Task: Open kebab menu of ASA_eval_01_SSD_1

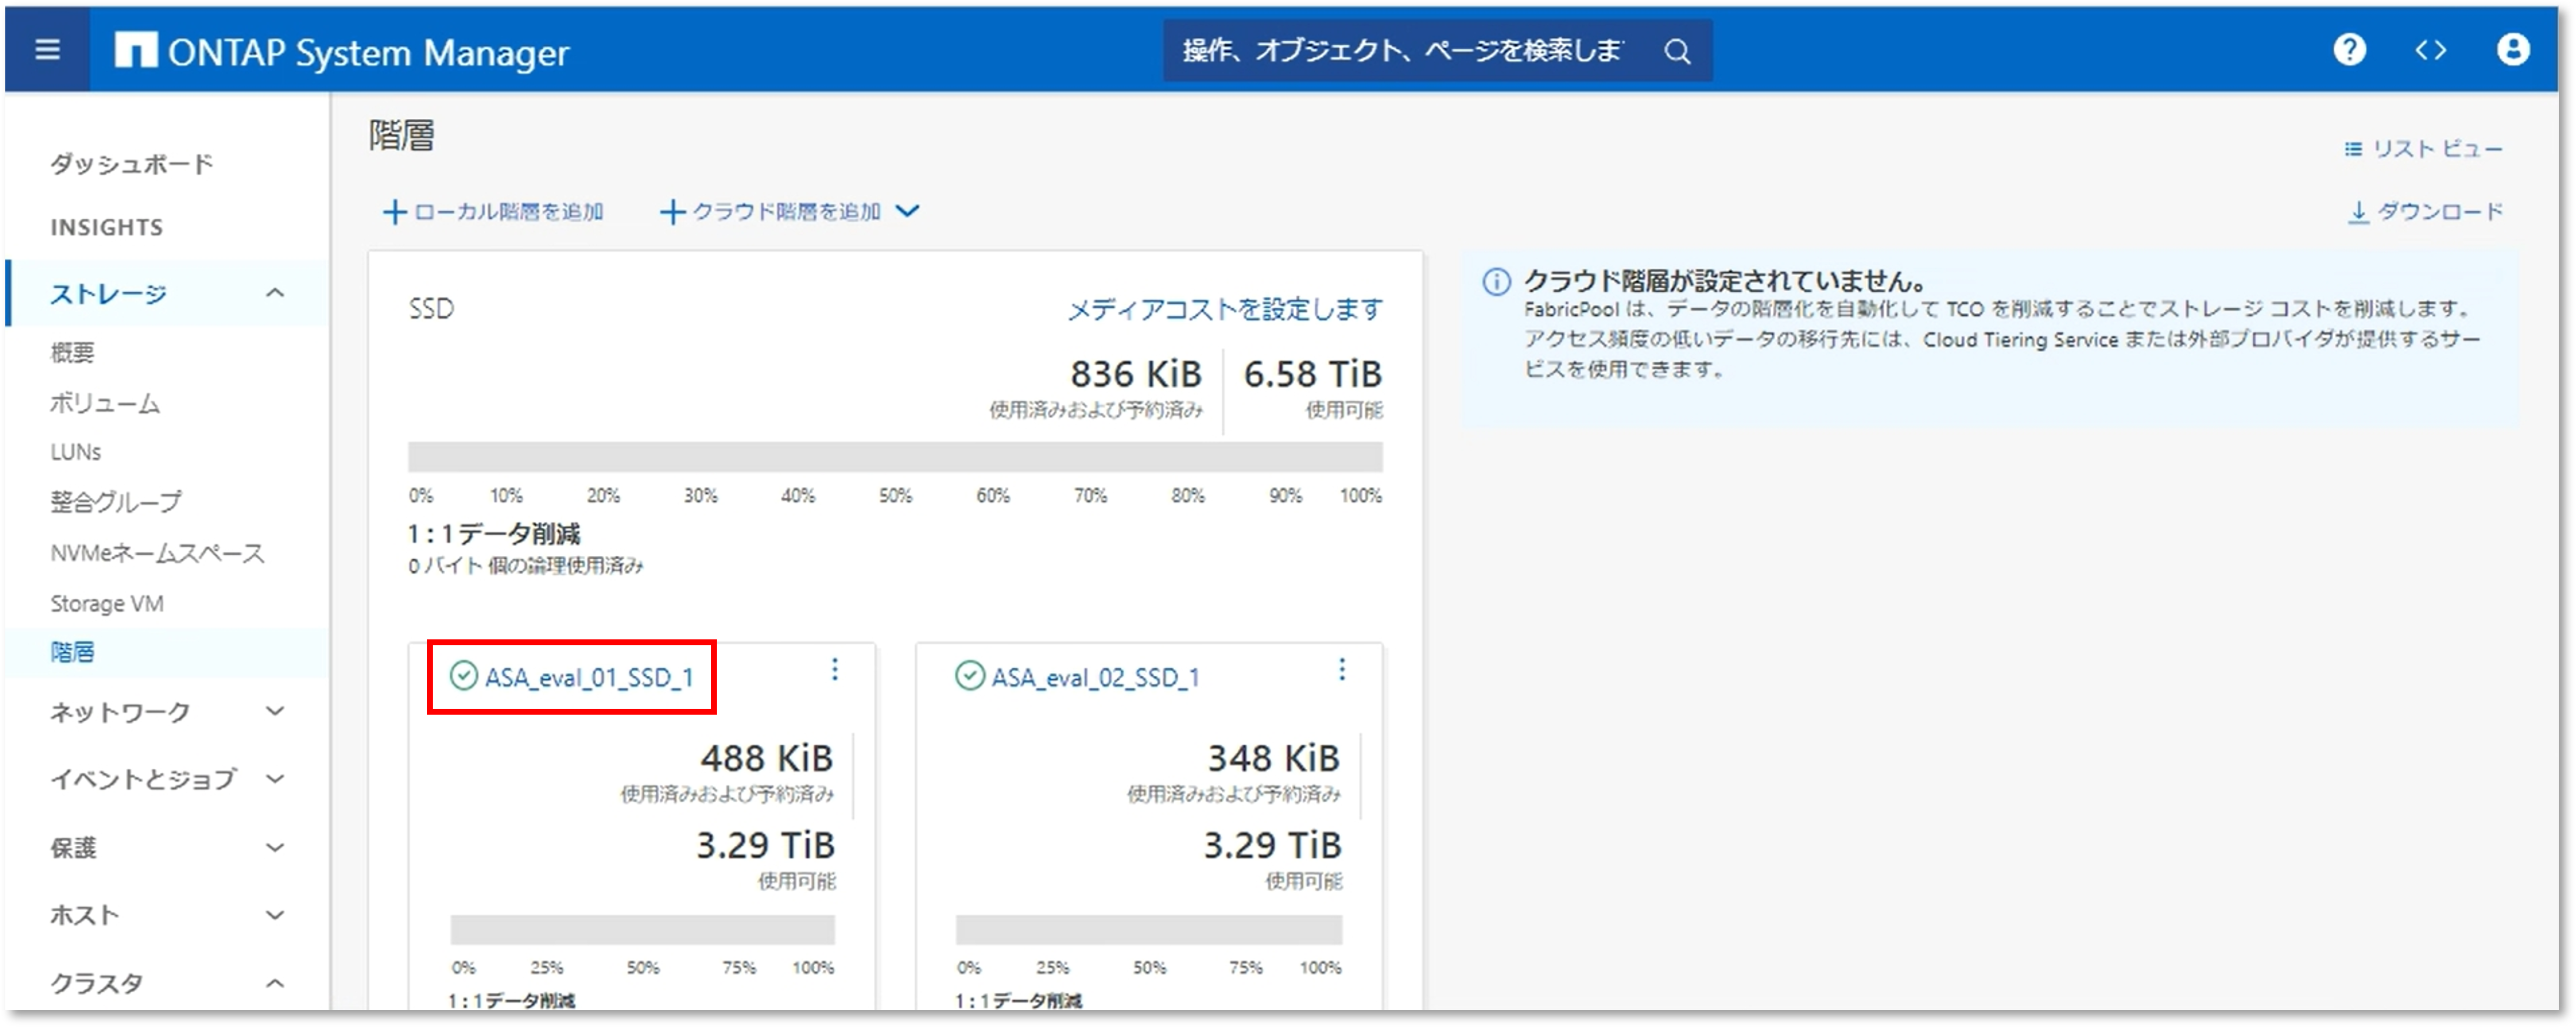Action: point(834,670)
